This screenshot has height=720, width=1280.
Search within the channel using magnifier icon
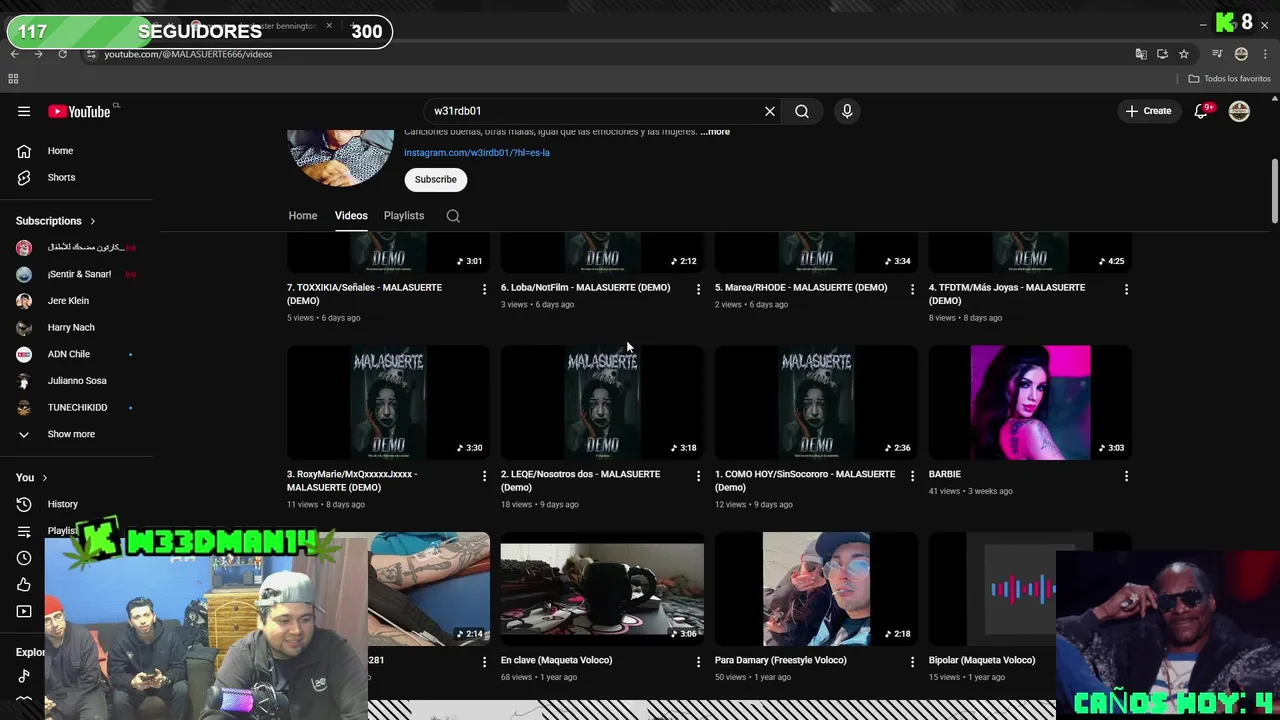coord(453,216)
